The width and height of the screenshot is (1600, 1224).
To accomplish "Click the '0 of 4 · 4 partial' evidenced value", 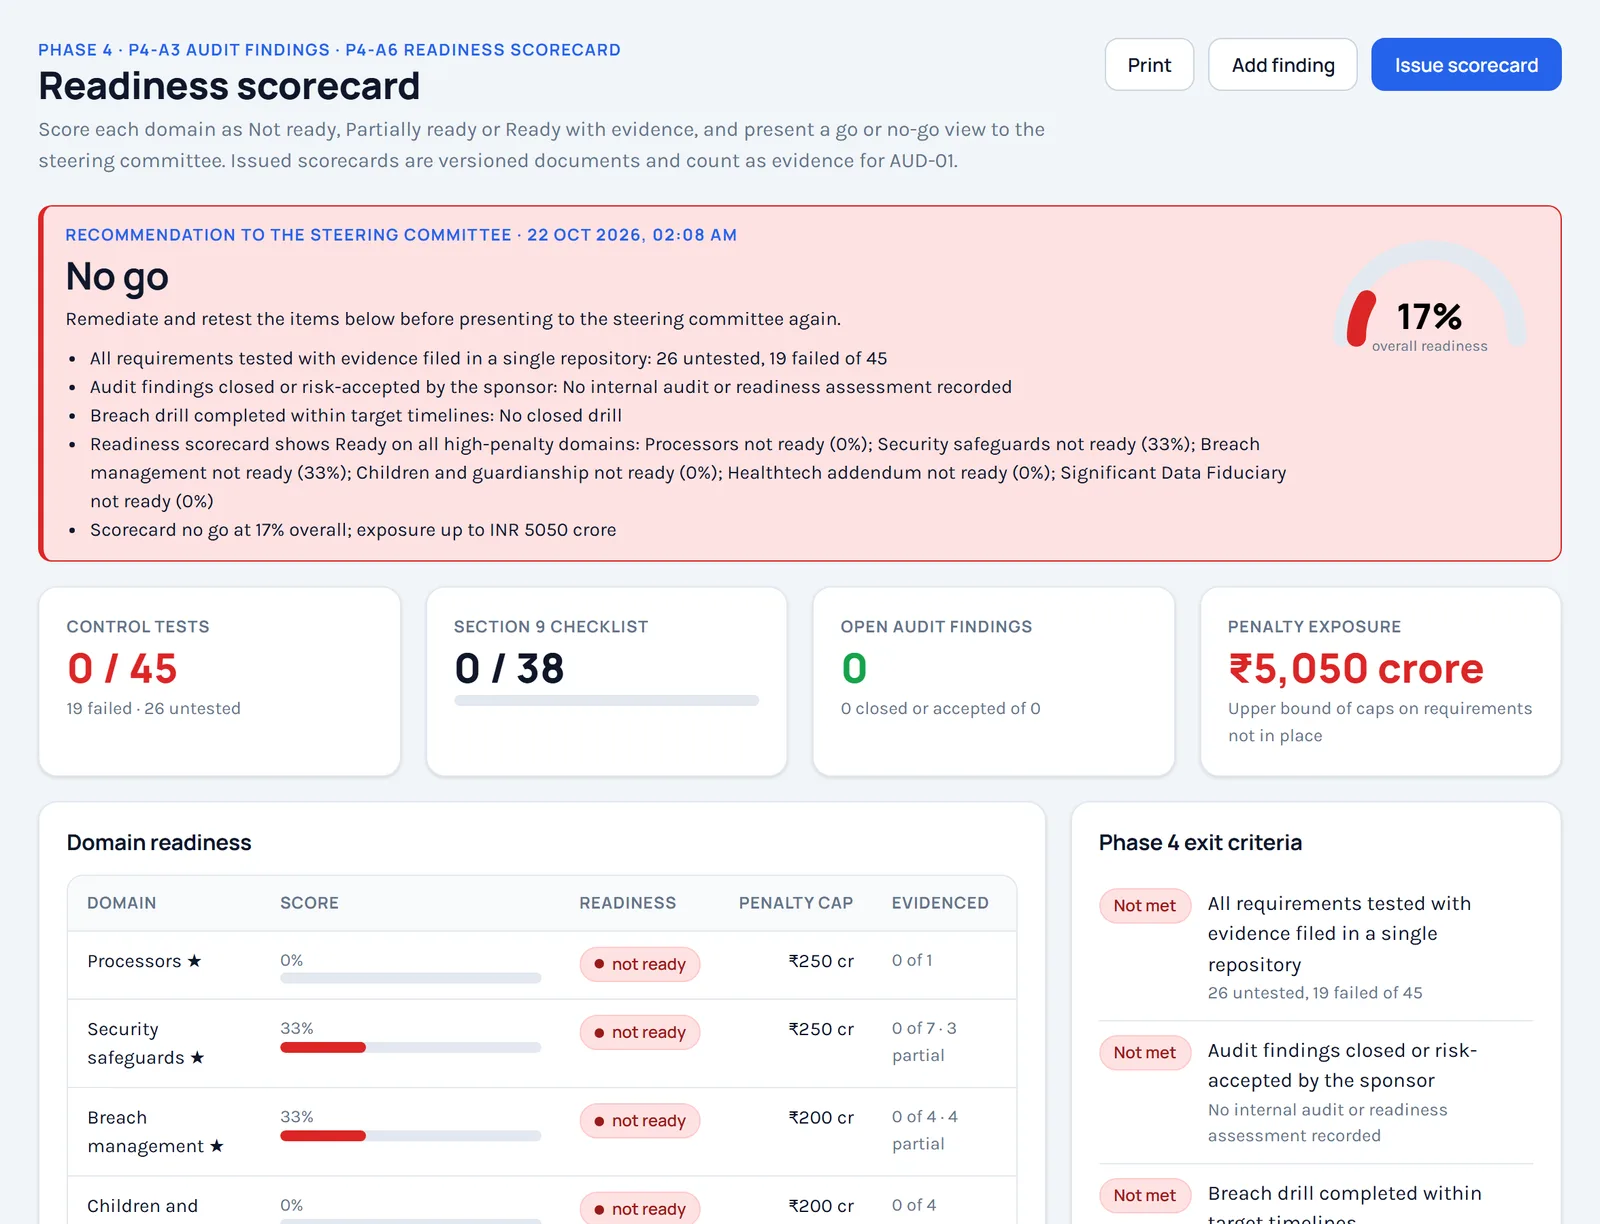I will [x=925, y=1130].
